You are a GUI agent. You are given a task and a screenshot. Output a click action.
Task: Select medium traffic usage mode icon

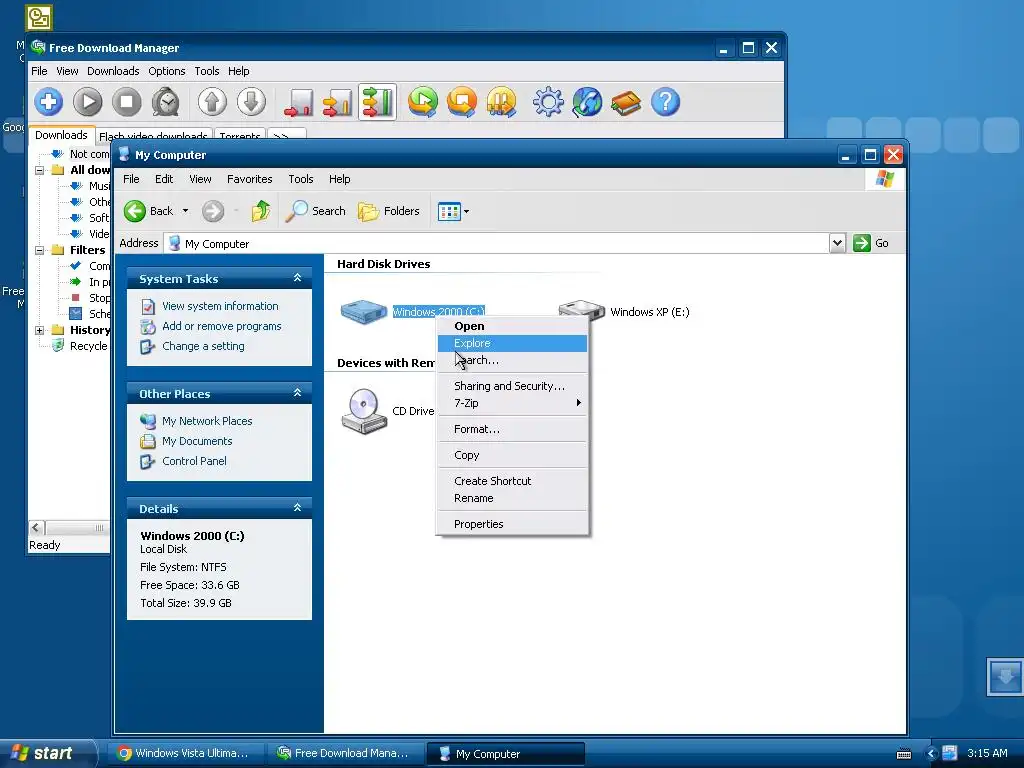coord(338,103)
